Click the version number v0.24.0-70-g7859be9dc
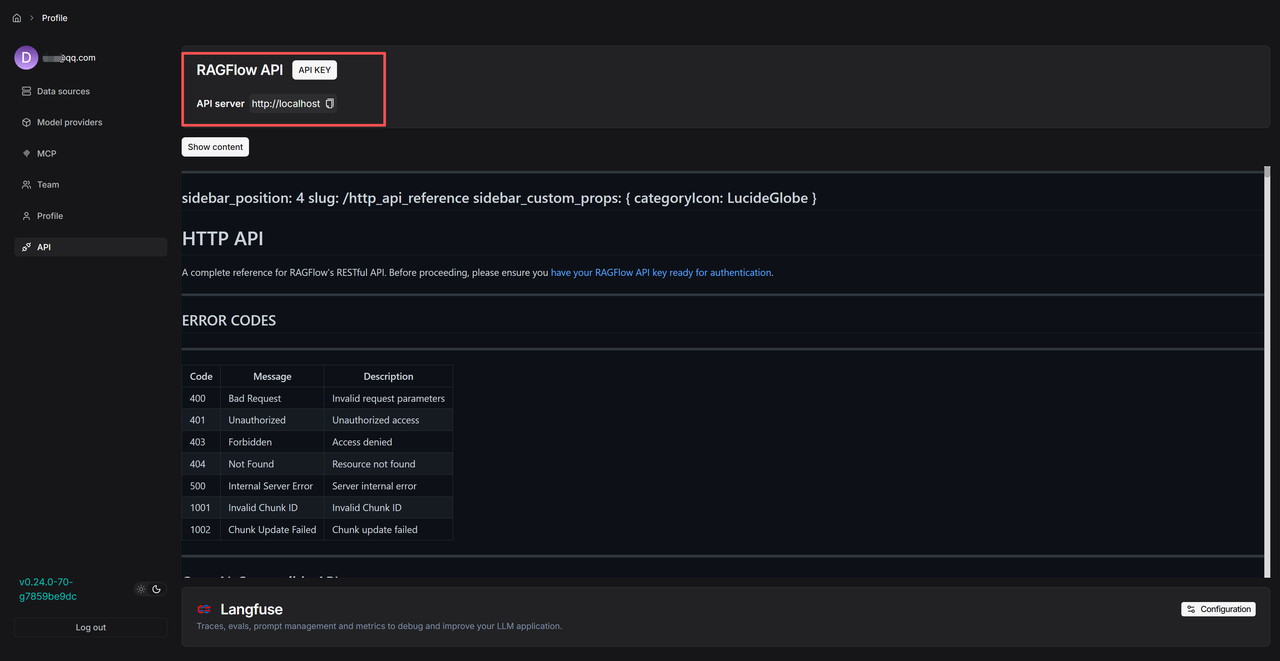Screen dimensions: 1280x661 point(48,589)
